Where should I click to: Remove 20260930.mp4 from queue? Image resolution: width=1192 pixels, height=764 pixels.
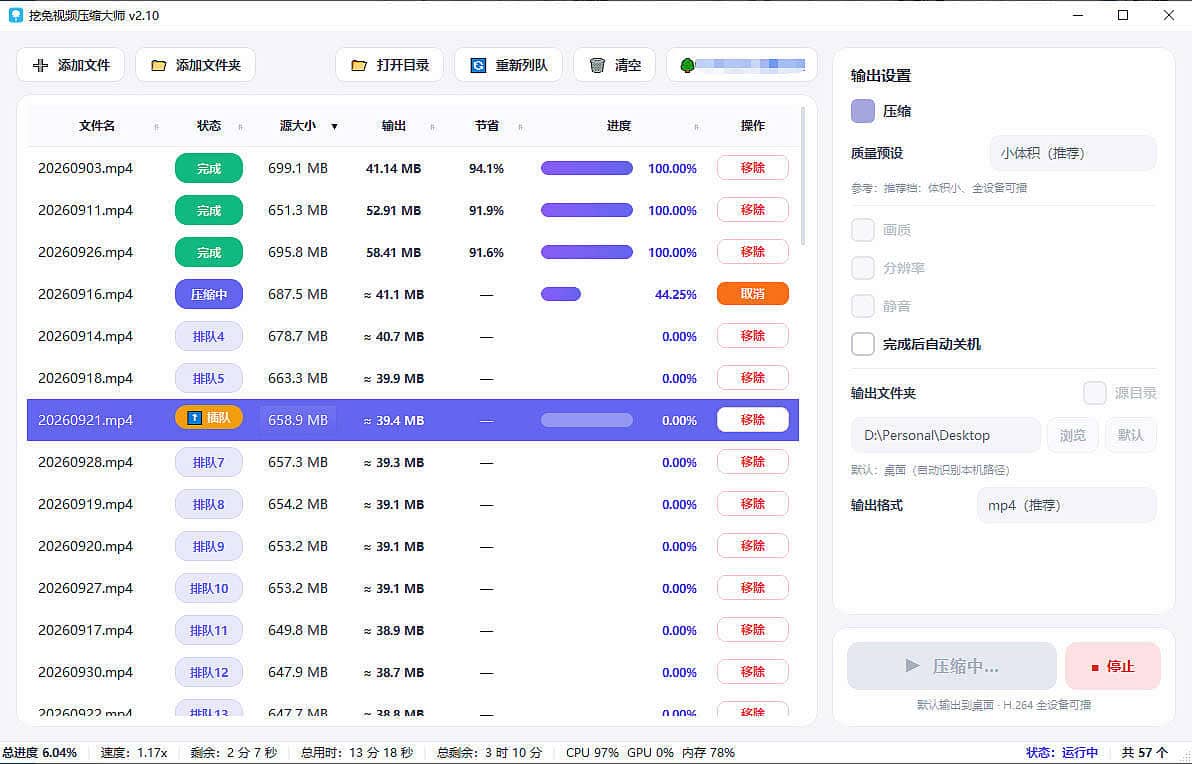[753, 671]
